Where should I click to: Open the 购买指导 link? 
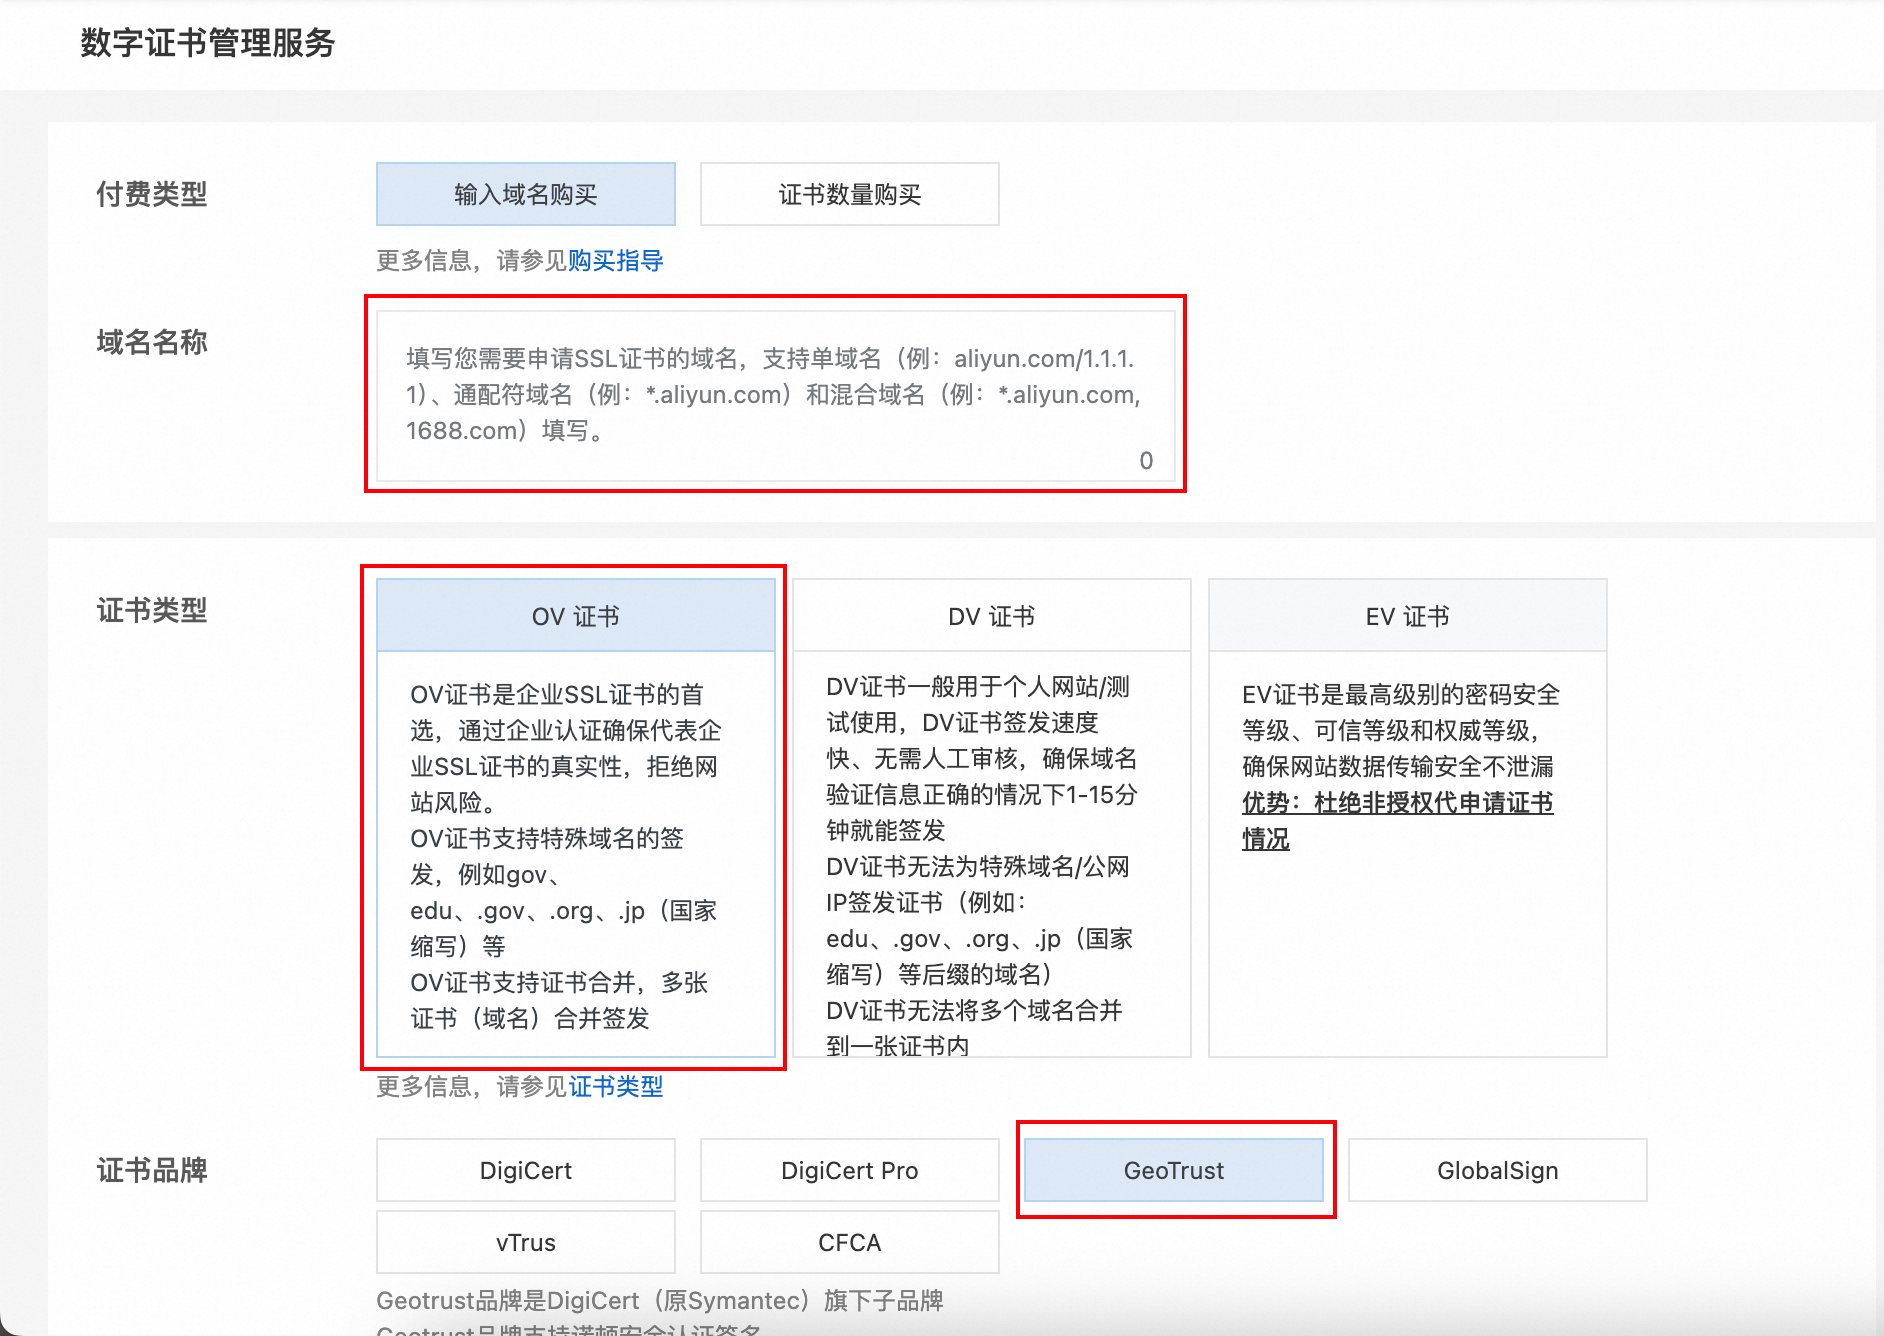(615, 261)
